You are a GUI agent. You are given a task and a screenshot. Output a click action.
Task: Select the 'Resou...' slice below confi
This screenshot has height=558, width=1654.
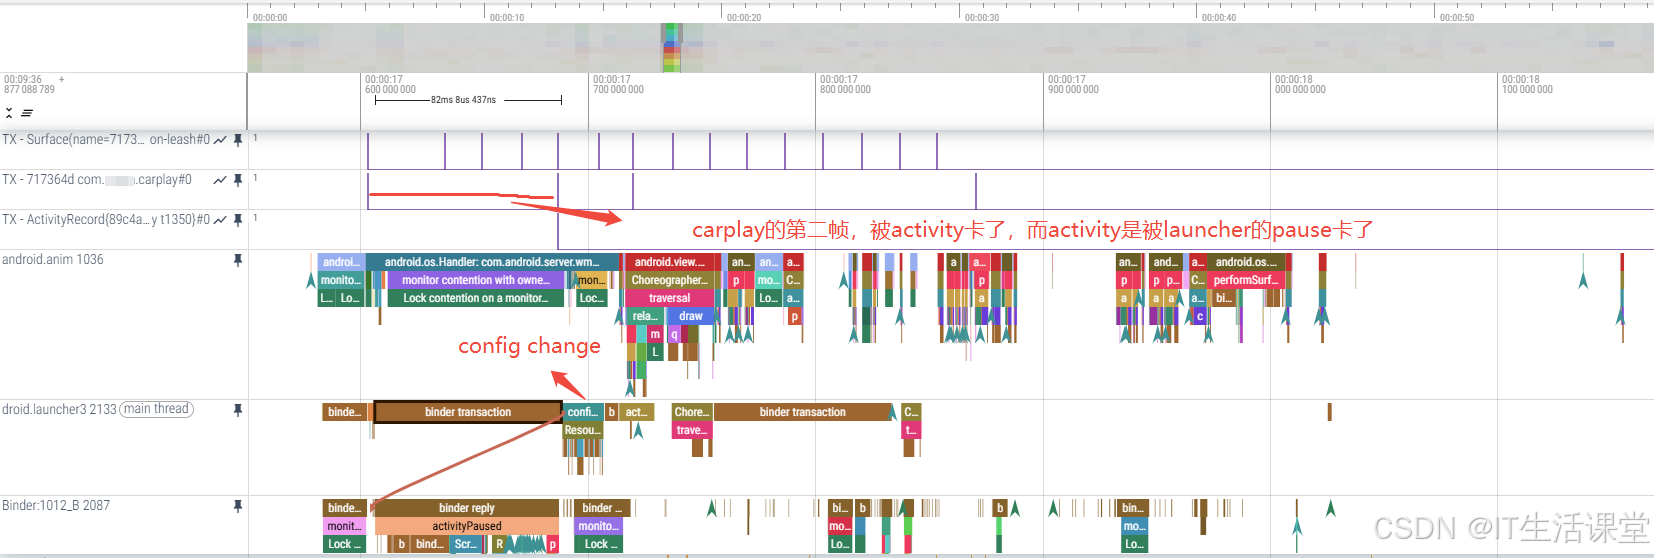[582, 430]
